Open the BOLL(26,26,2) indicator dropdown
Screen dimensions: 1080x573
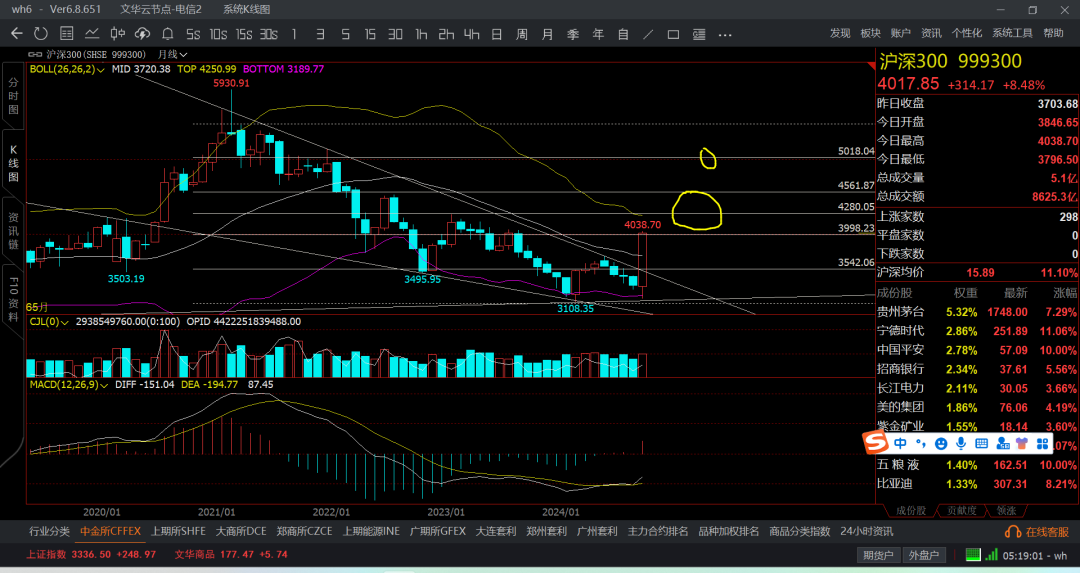tap(67, 69)
